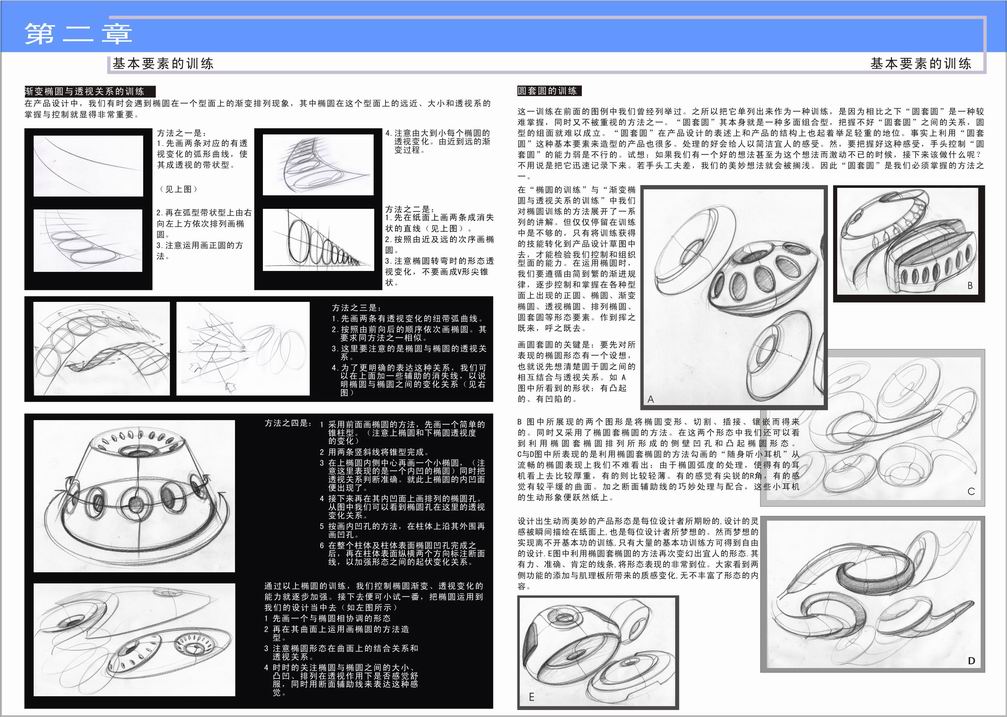This screenshot has width=1007, height=717.
Task: Open the cone with ellipse holes sketch
Action: click(x=134, y=496)
